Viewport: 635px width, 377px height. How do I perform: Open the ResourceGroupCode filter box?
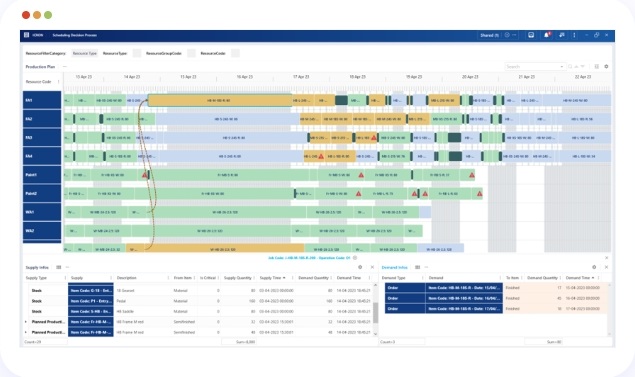tap(191, 53)
